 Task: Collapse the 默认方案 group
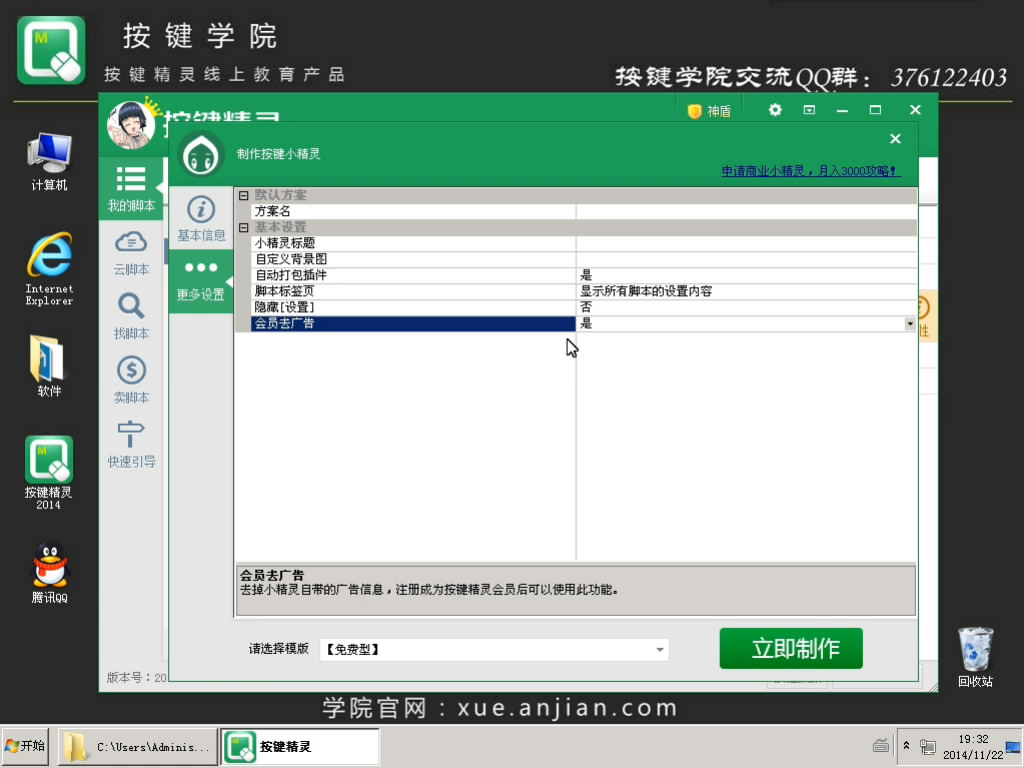pyautogui.click(x=244, y=195)
